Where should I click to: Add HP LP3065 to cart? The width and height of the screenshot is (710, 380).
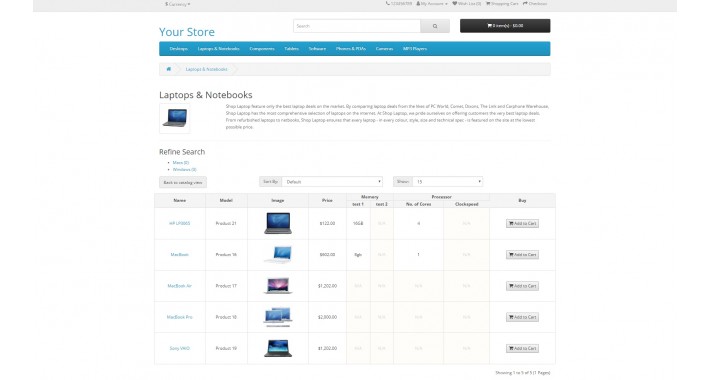(x=522, y=223)
